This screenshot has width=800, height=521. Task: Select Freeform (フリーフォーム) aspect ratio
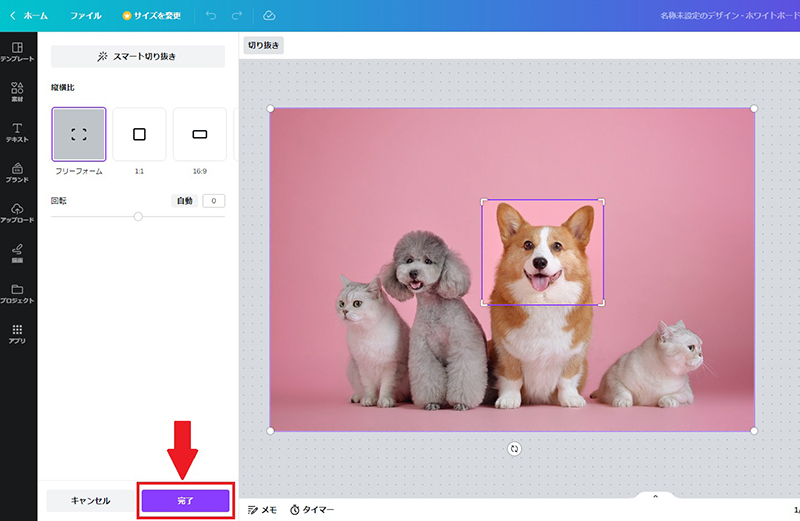79,134
